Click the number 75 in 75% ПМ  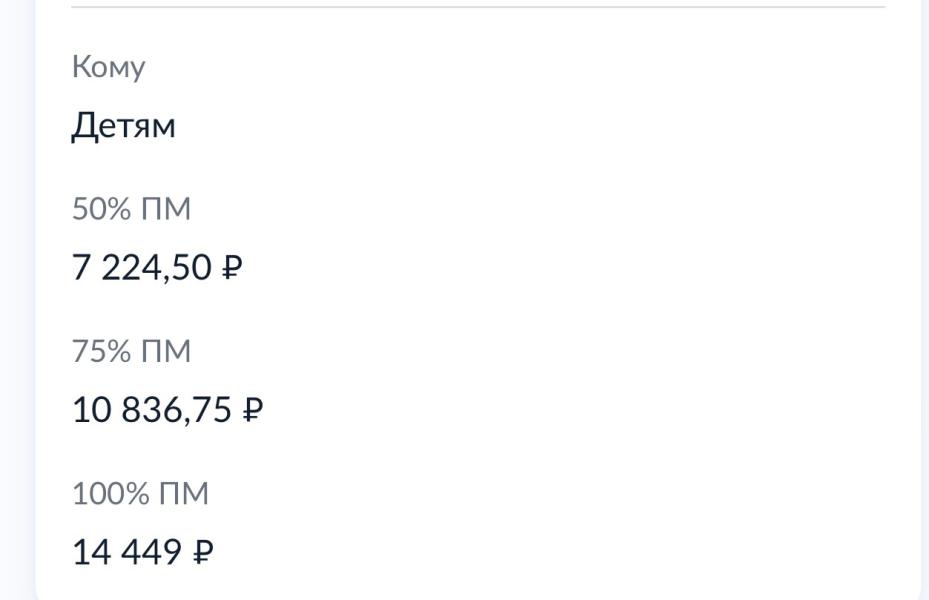click(x=89, y=351)
